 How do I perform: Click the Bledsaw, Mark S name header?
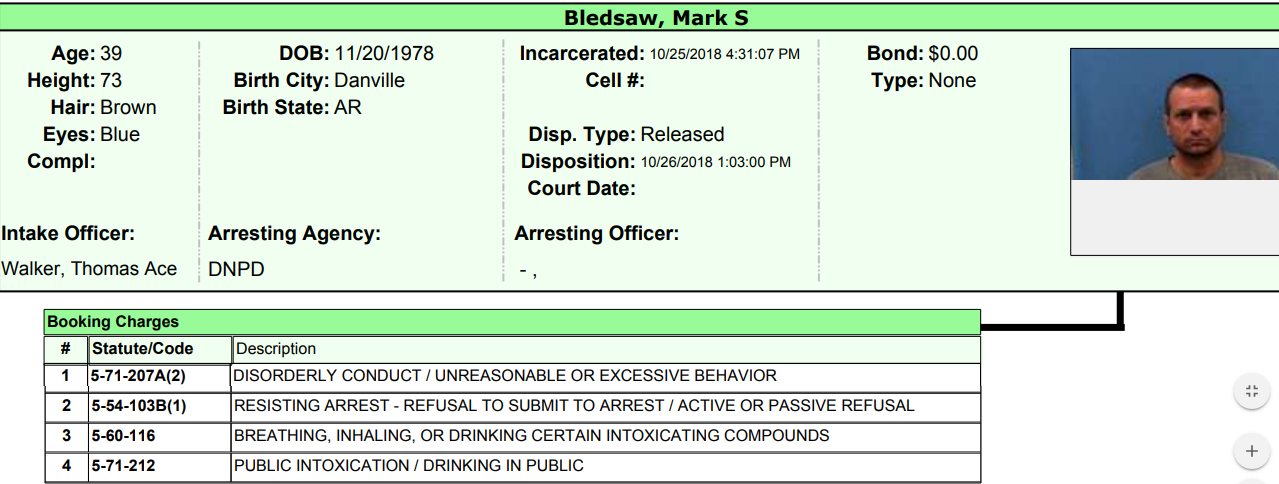656,18
